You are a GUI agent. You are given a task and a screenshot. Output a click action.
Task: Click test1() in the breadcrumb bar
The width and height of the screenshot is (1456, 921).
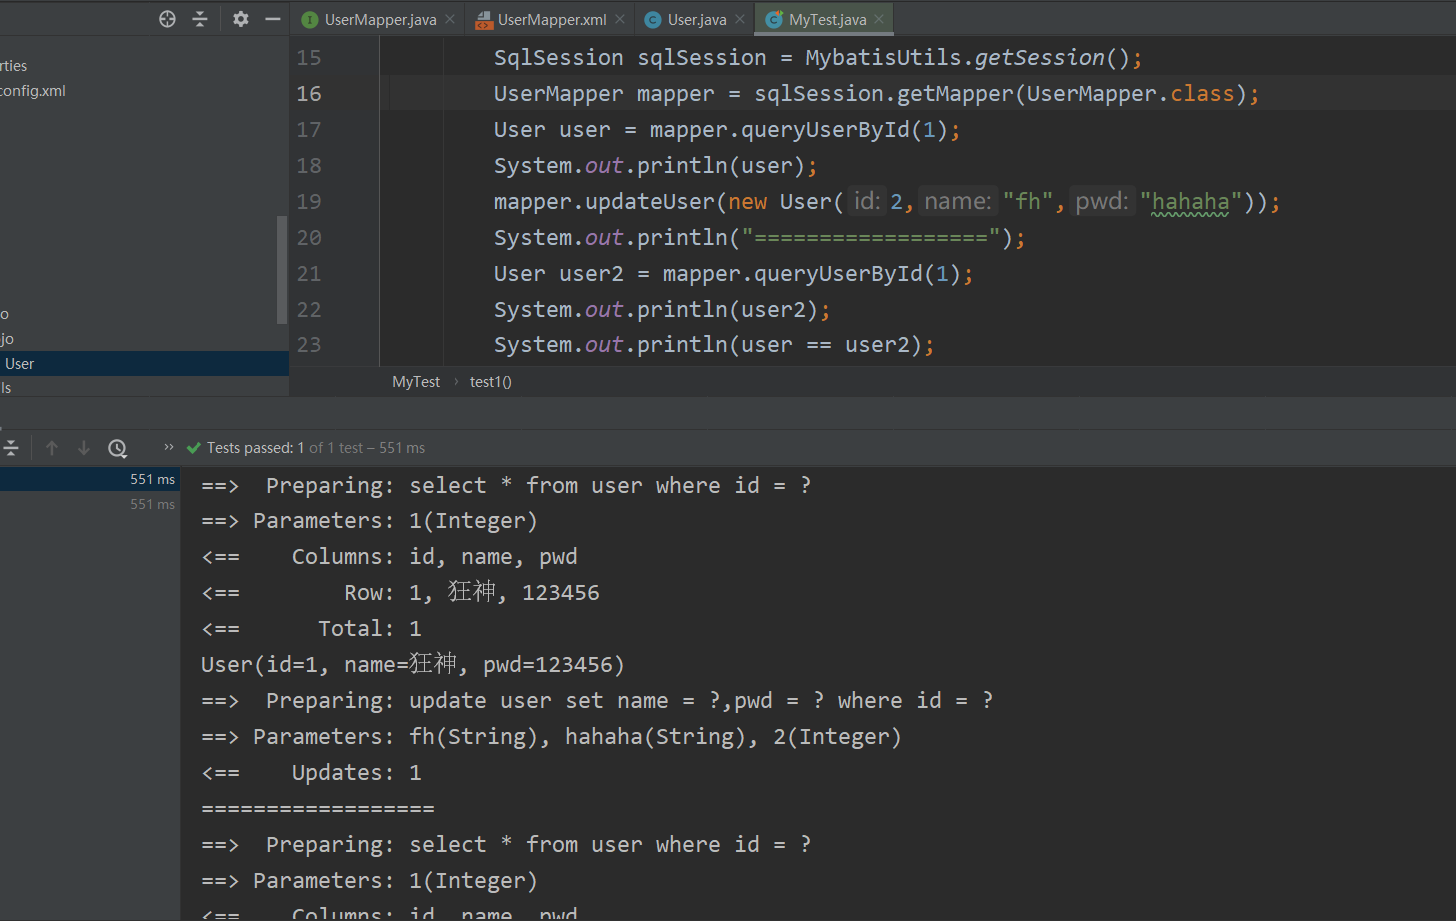(491, 382)
